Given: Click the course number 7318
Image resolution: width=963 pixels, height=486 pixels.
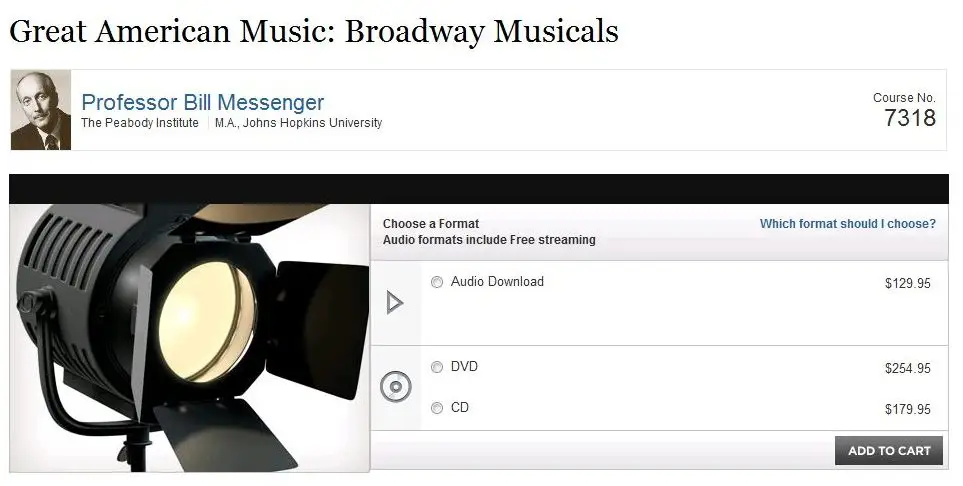Looking at the screenshot, I should click(x=910, y=117).
